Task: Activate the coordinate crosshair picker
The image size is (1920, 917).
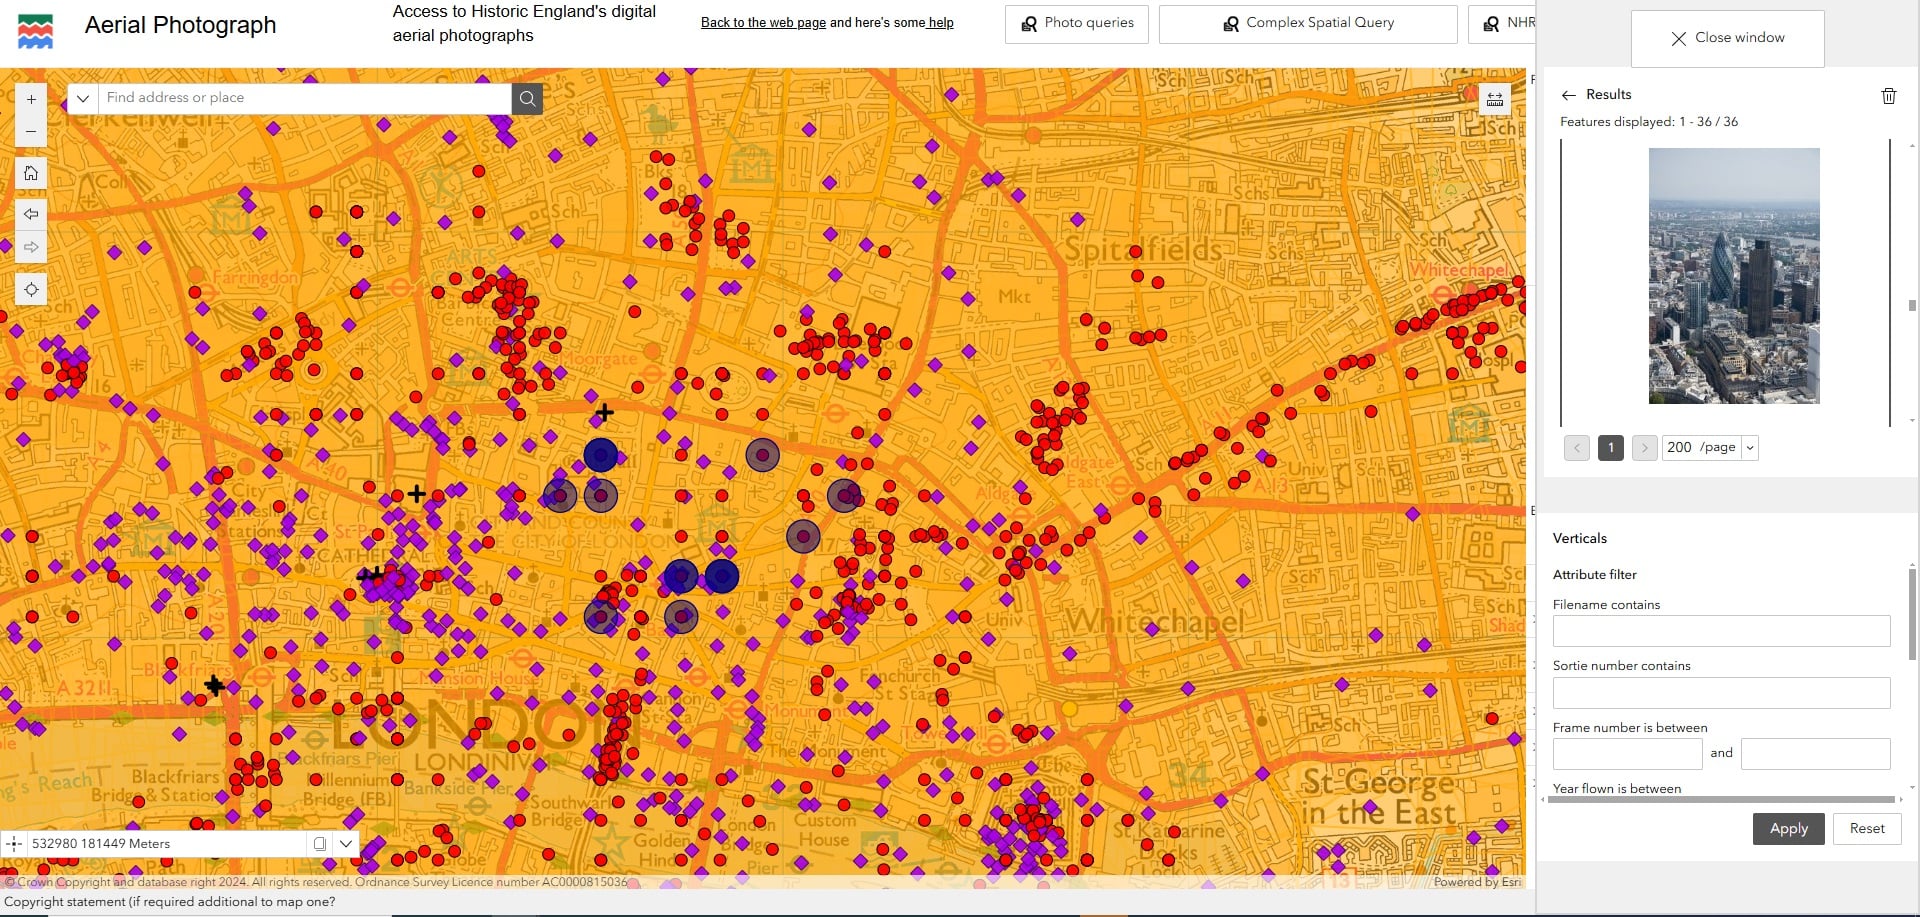Action: [14, 844]
